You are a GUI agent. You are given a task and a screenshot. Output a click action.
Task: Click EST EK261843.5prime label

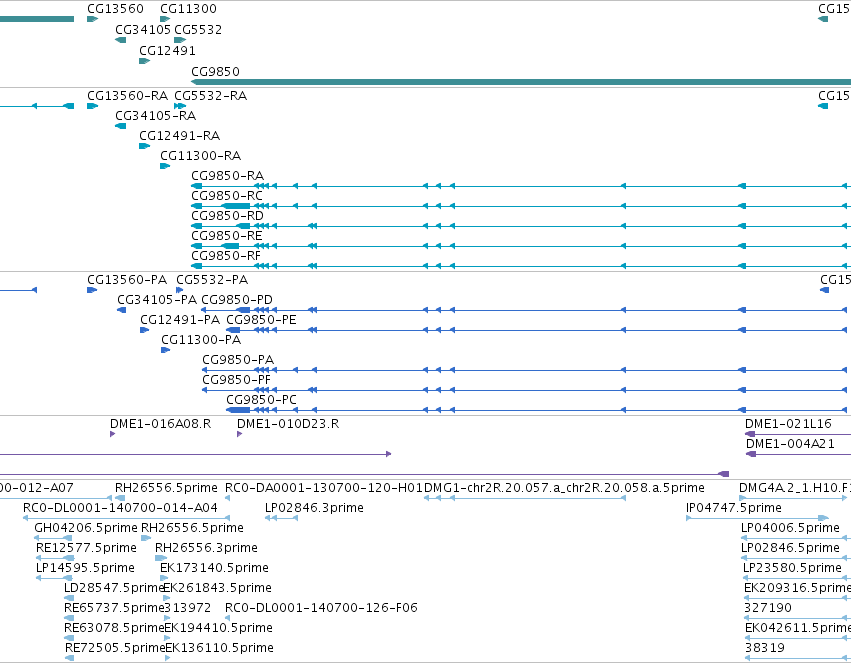pos(218,589)
